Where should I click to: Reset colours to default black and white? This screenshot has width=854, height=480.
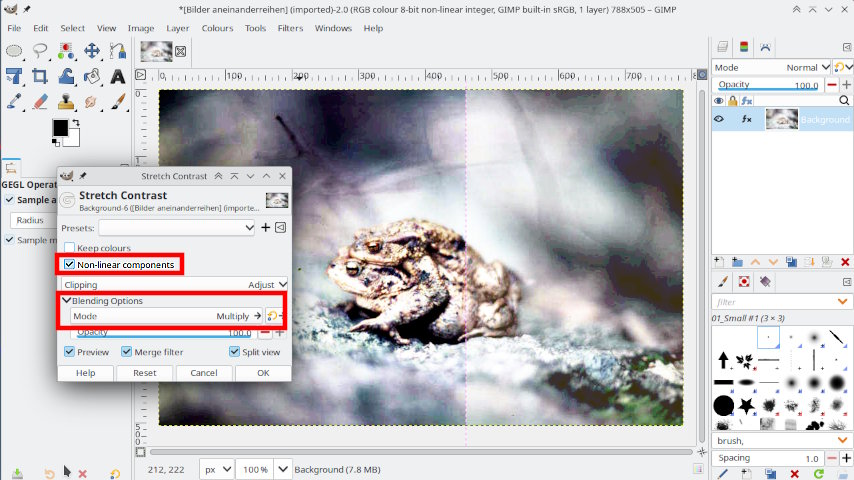56,143
